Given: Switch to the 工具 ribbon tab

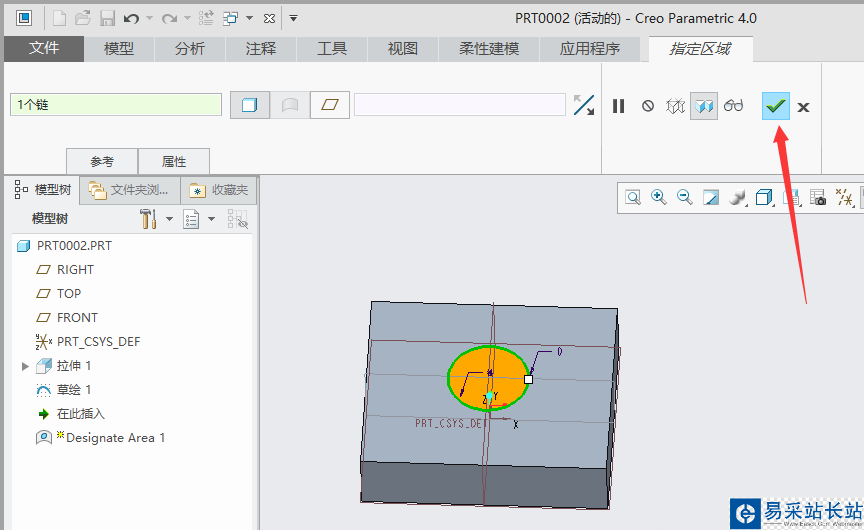Looking at the screenshot, I should click(x=332, y=48).
